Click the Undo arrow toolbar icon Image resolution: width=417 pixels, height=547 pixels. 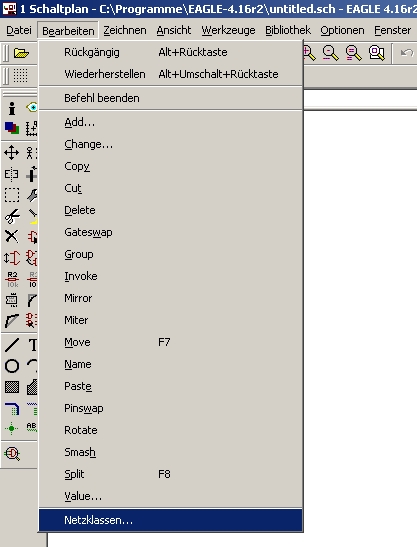click(407, 53)
